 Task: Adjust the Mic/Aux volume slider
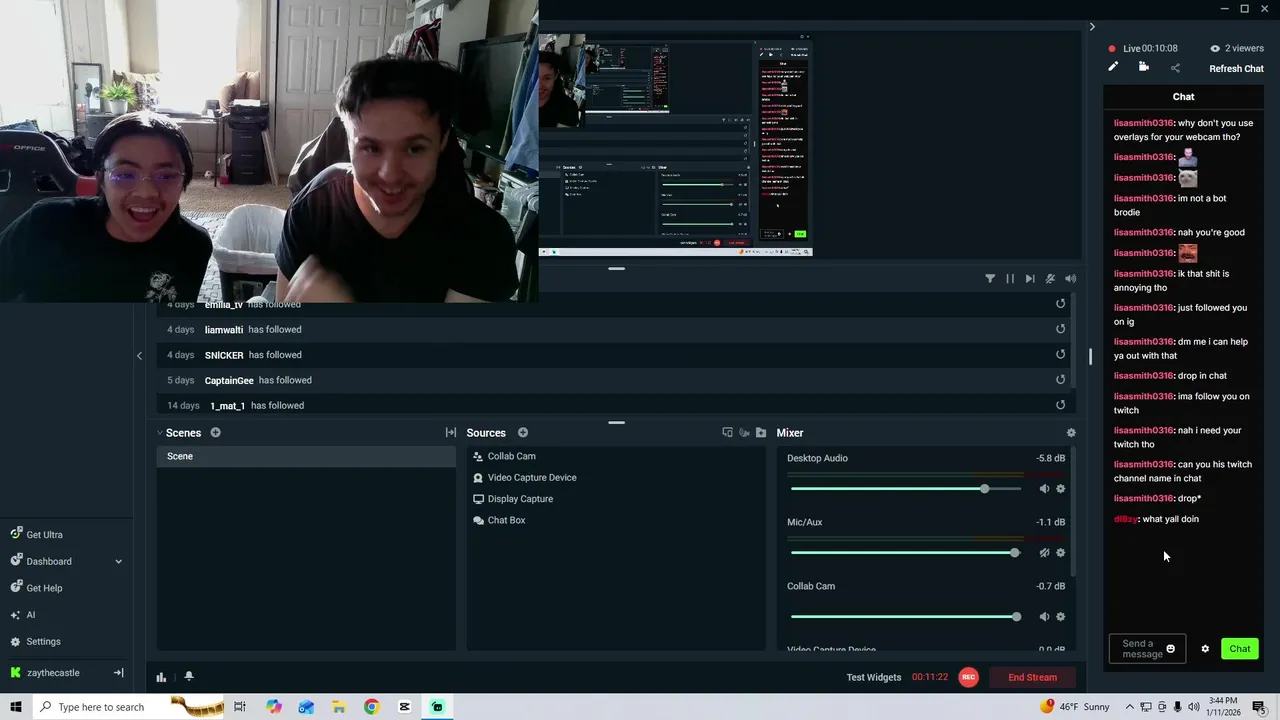[906, 553]
